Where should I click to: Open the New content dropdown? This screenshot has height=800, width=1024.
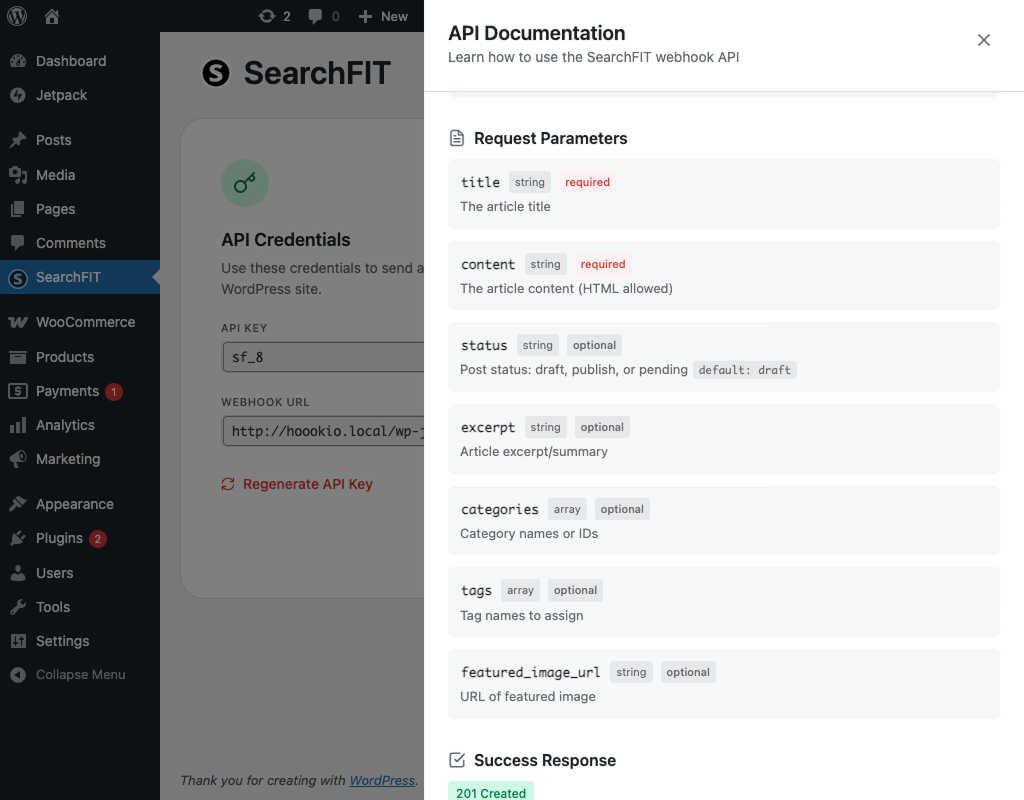(x=383, y=16)
